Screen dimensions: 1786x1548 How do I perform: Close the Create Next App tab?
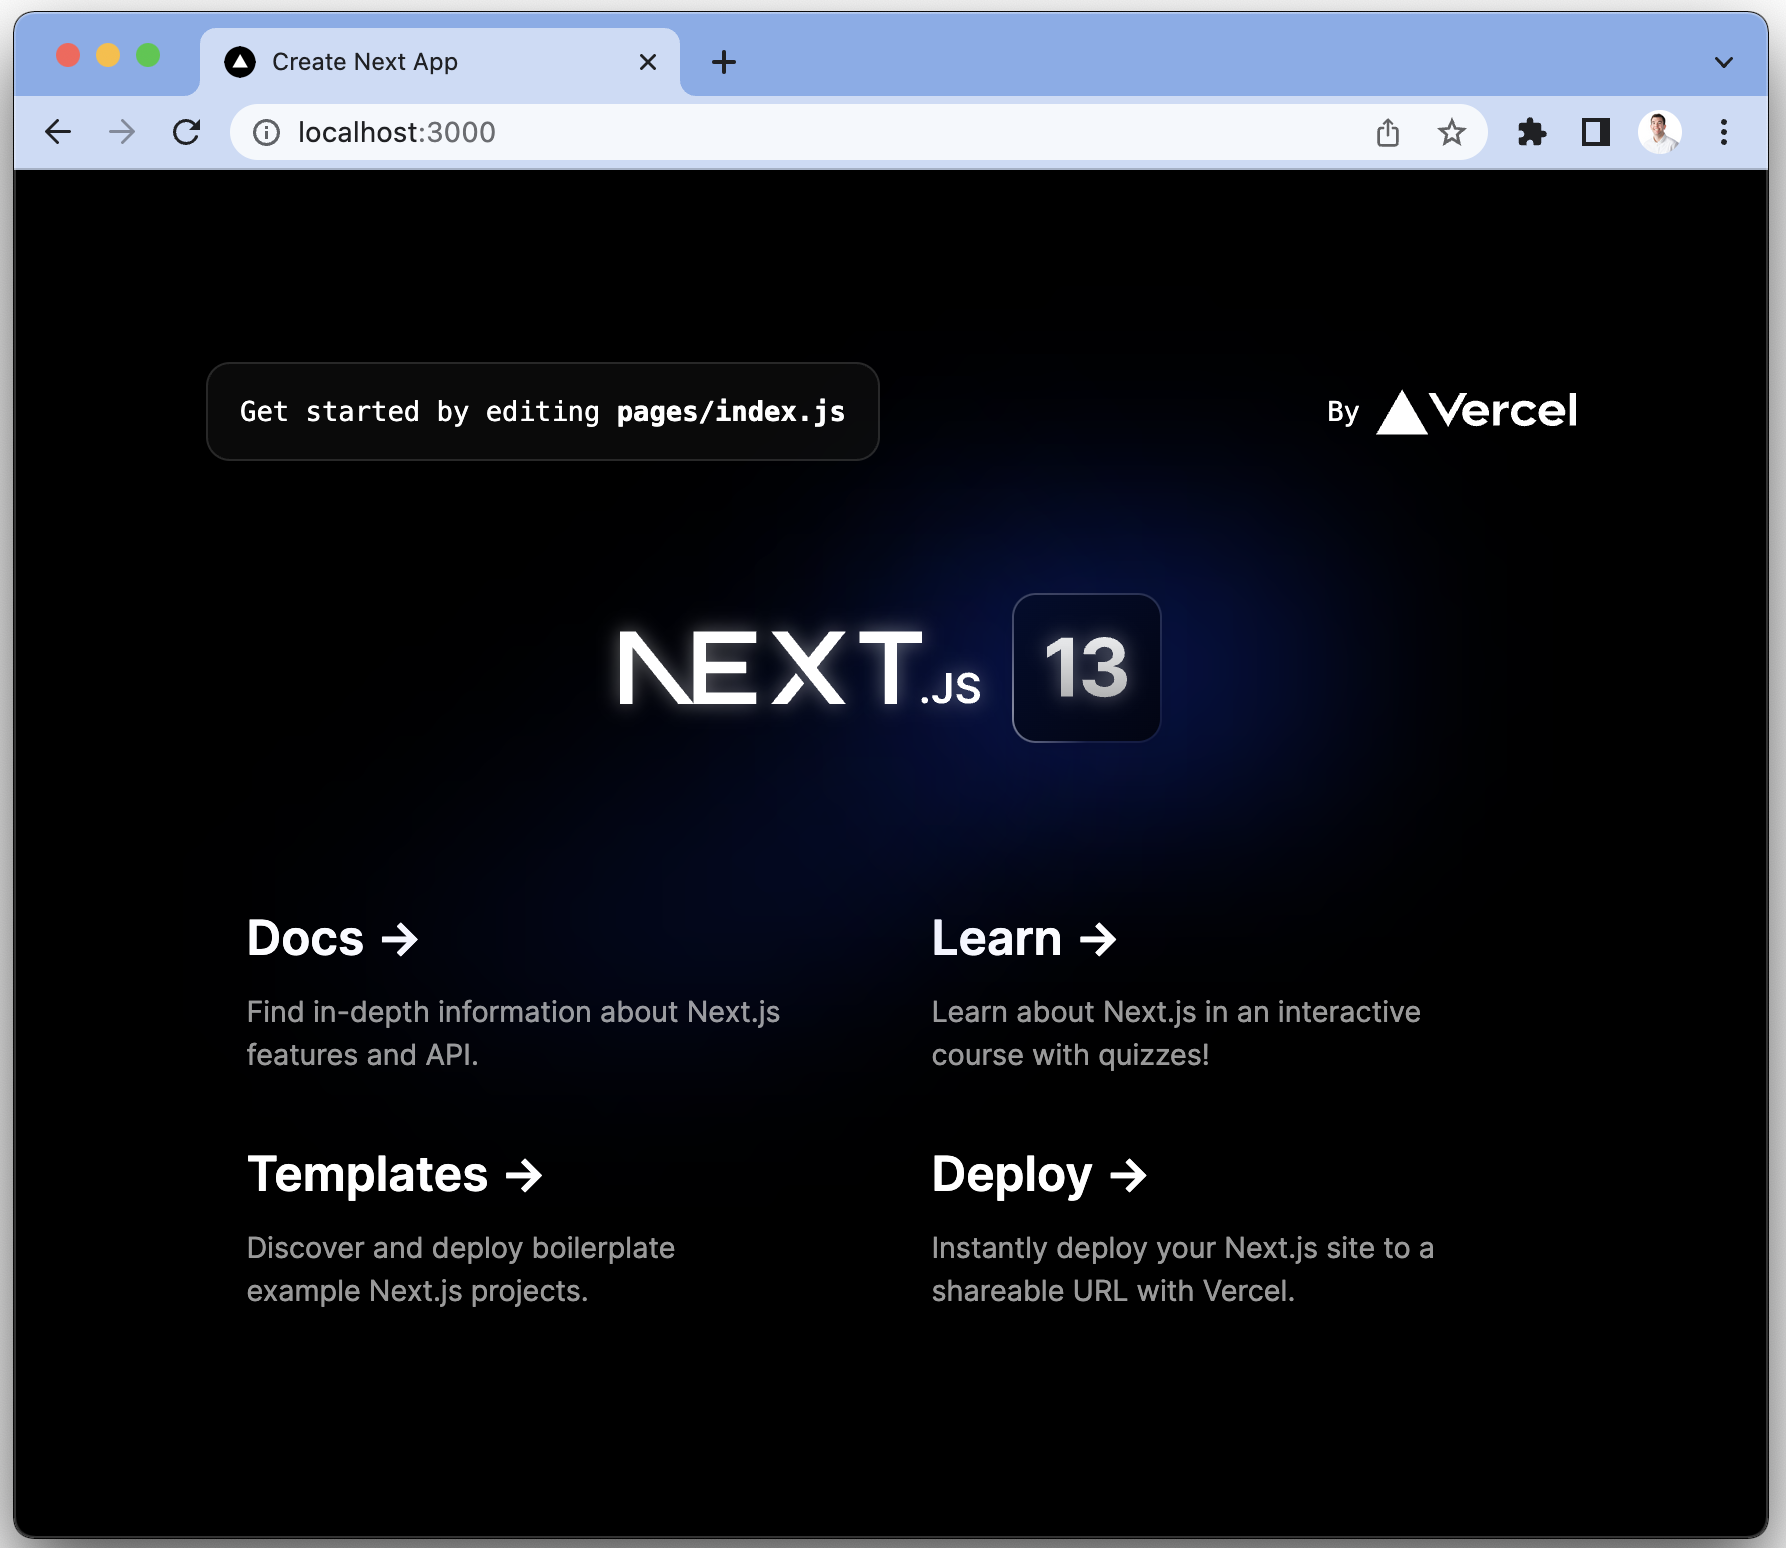648,62
